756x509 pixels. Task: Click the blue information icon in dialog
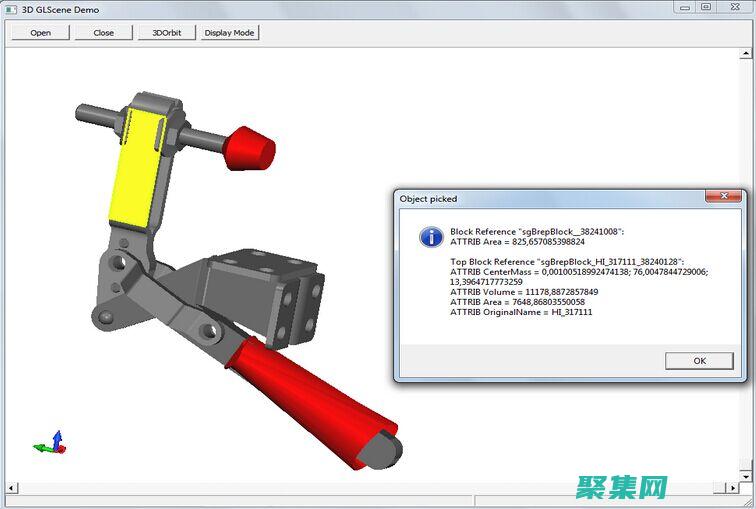pyautogui.click(x=431, y=237)
